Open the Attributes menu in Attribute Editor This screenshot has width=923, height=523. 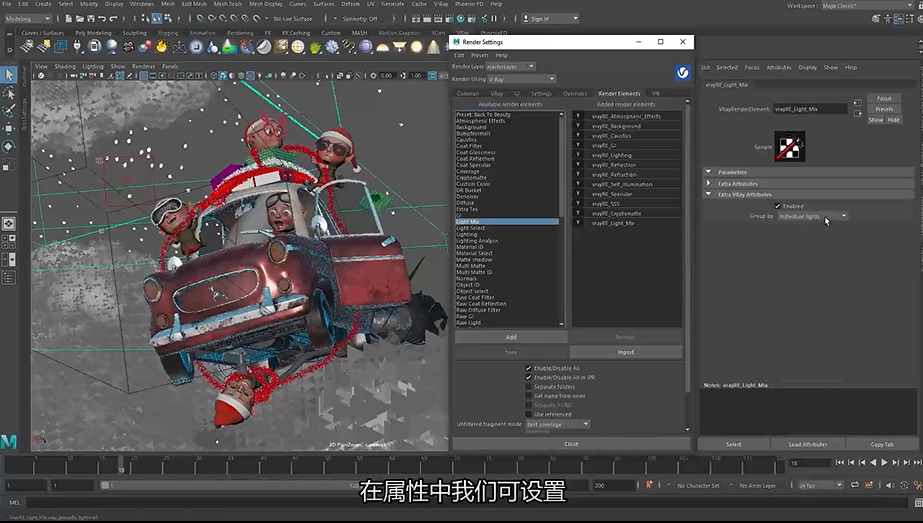[779, 67]
